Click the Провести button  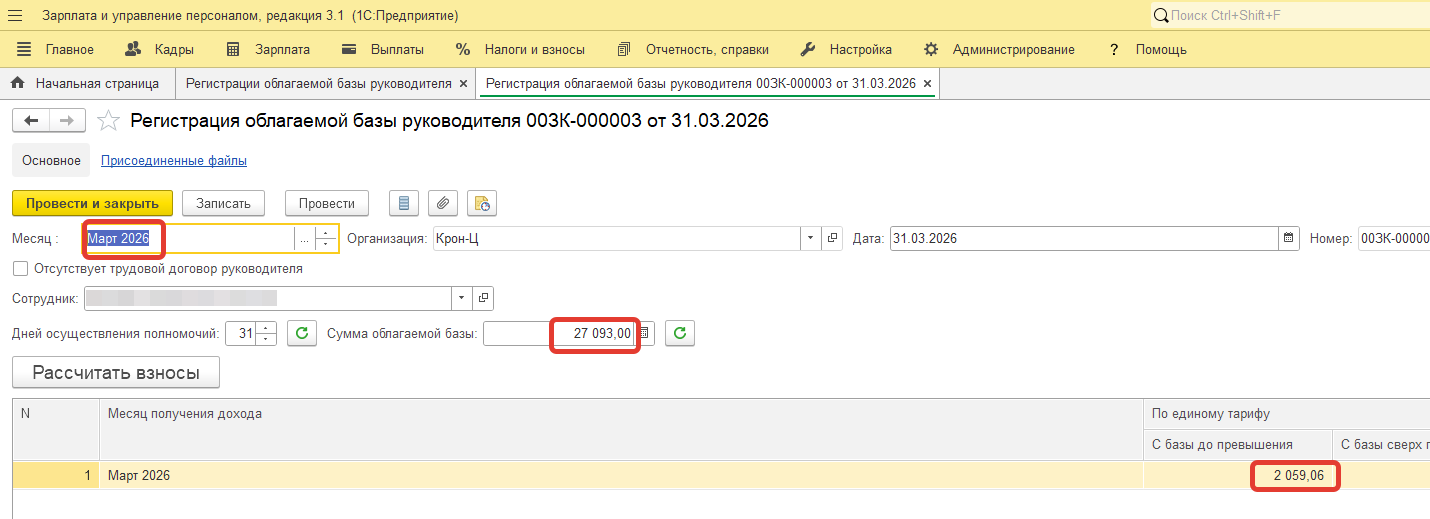(x=327, y=203)
